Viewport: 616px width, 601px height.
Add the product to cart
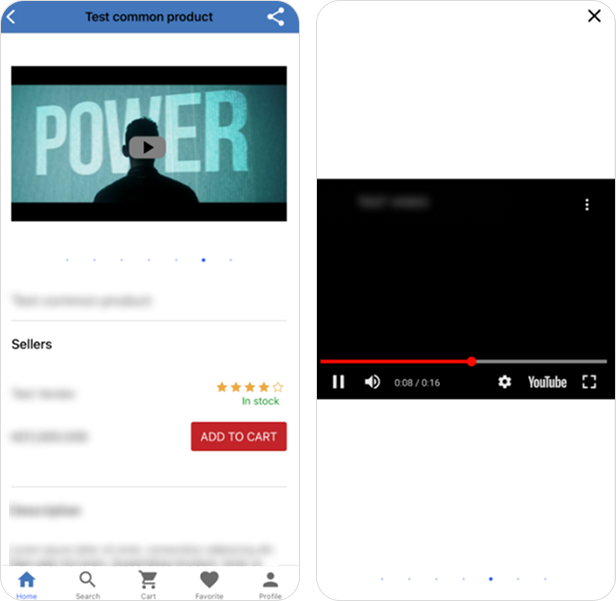point(239,436)
